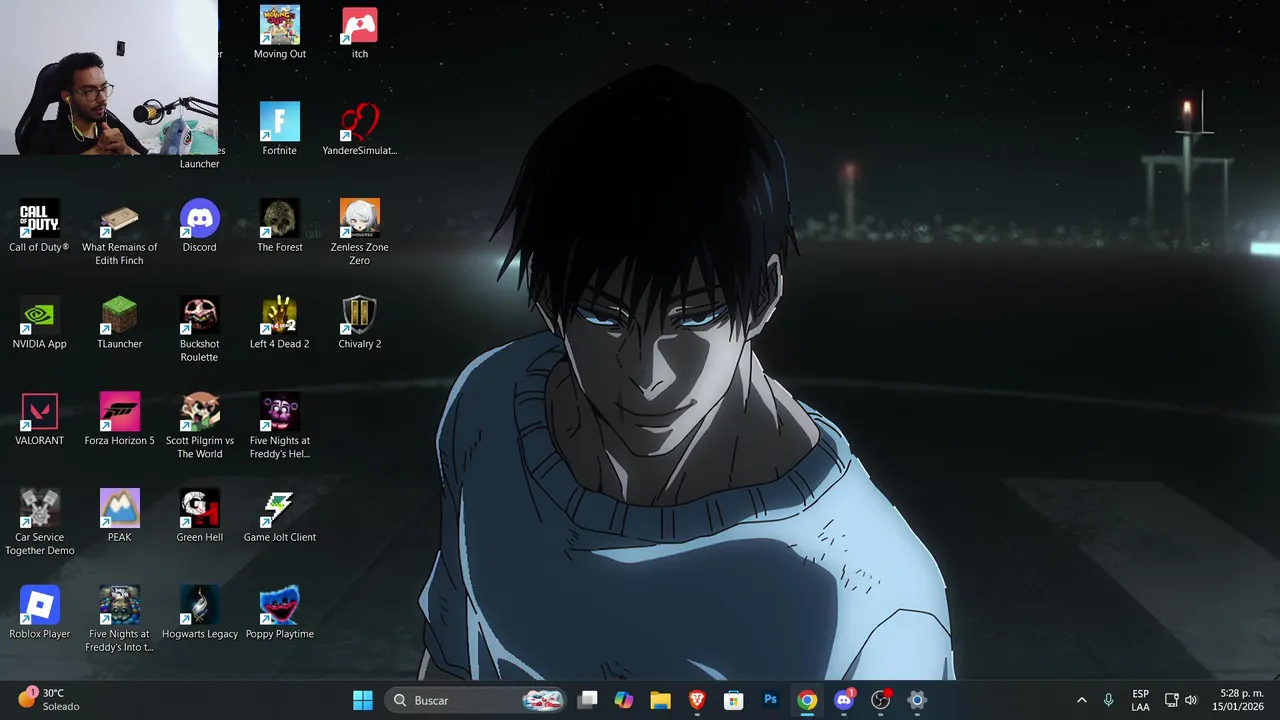Open the itch desktop shortcut
Image resolution: width=1280 pixels, height=720 pixels.
360,33
